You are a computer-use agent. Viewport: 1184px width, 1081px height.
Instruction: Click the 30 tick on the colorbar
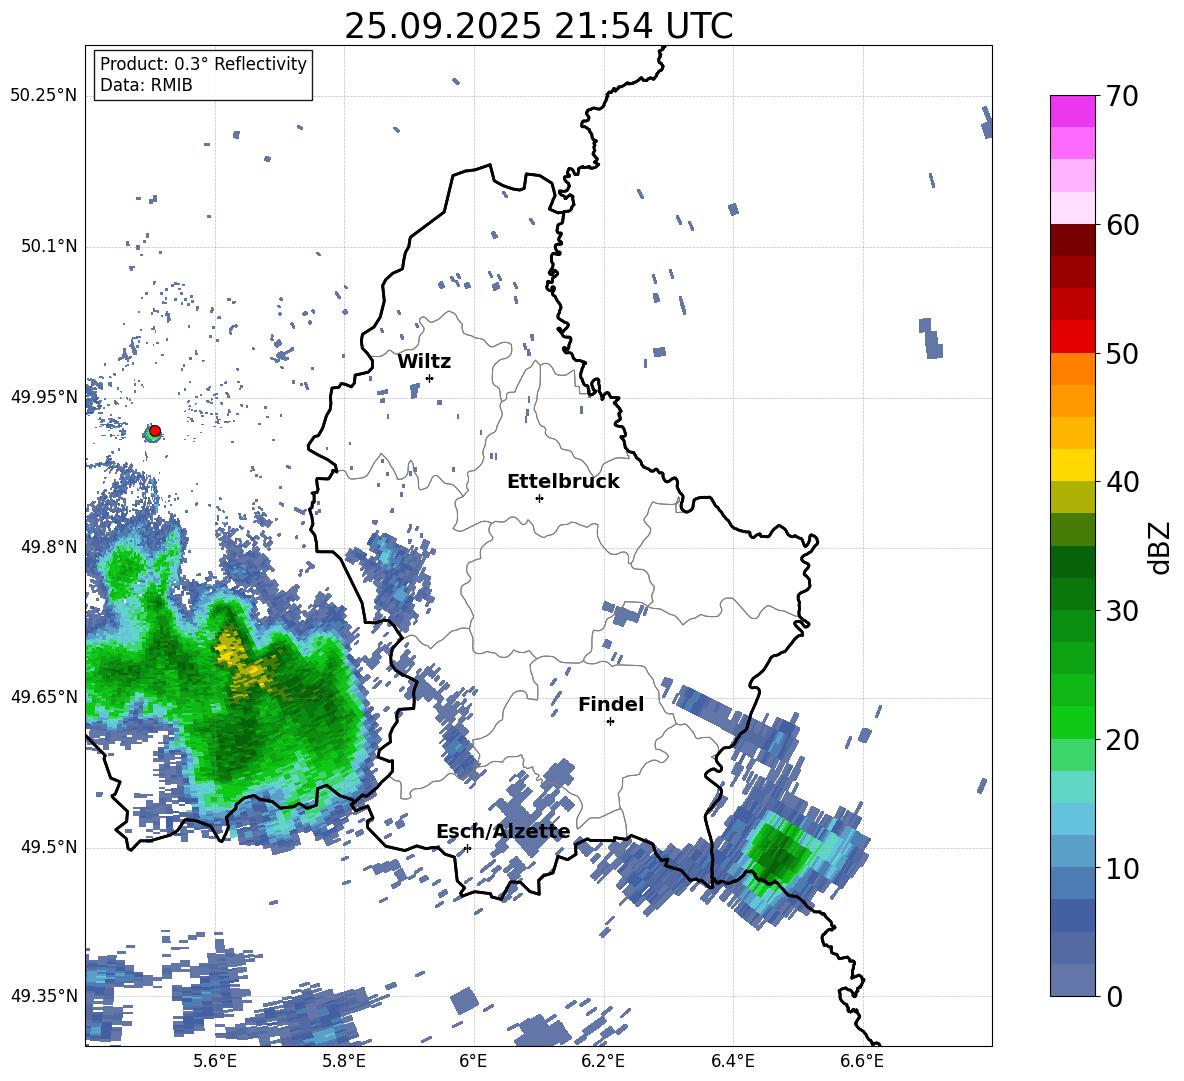click(1122, 611)
